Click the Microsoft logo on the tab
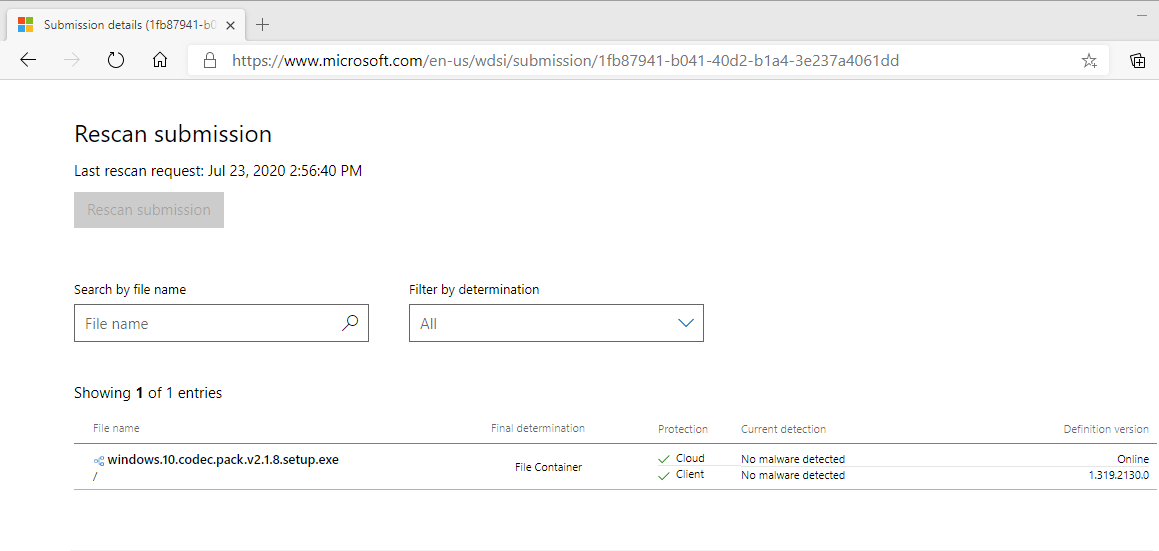 (25, 24)
